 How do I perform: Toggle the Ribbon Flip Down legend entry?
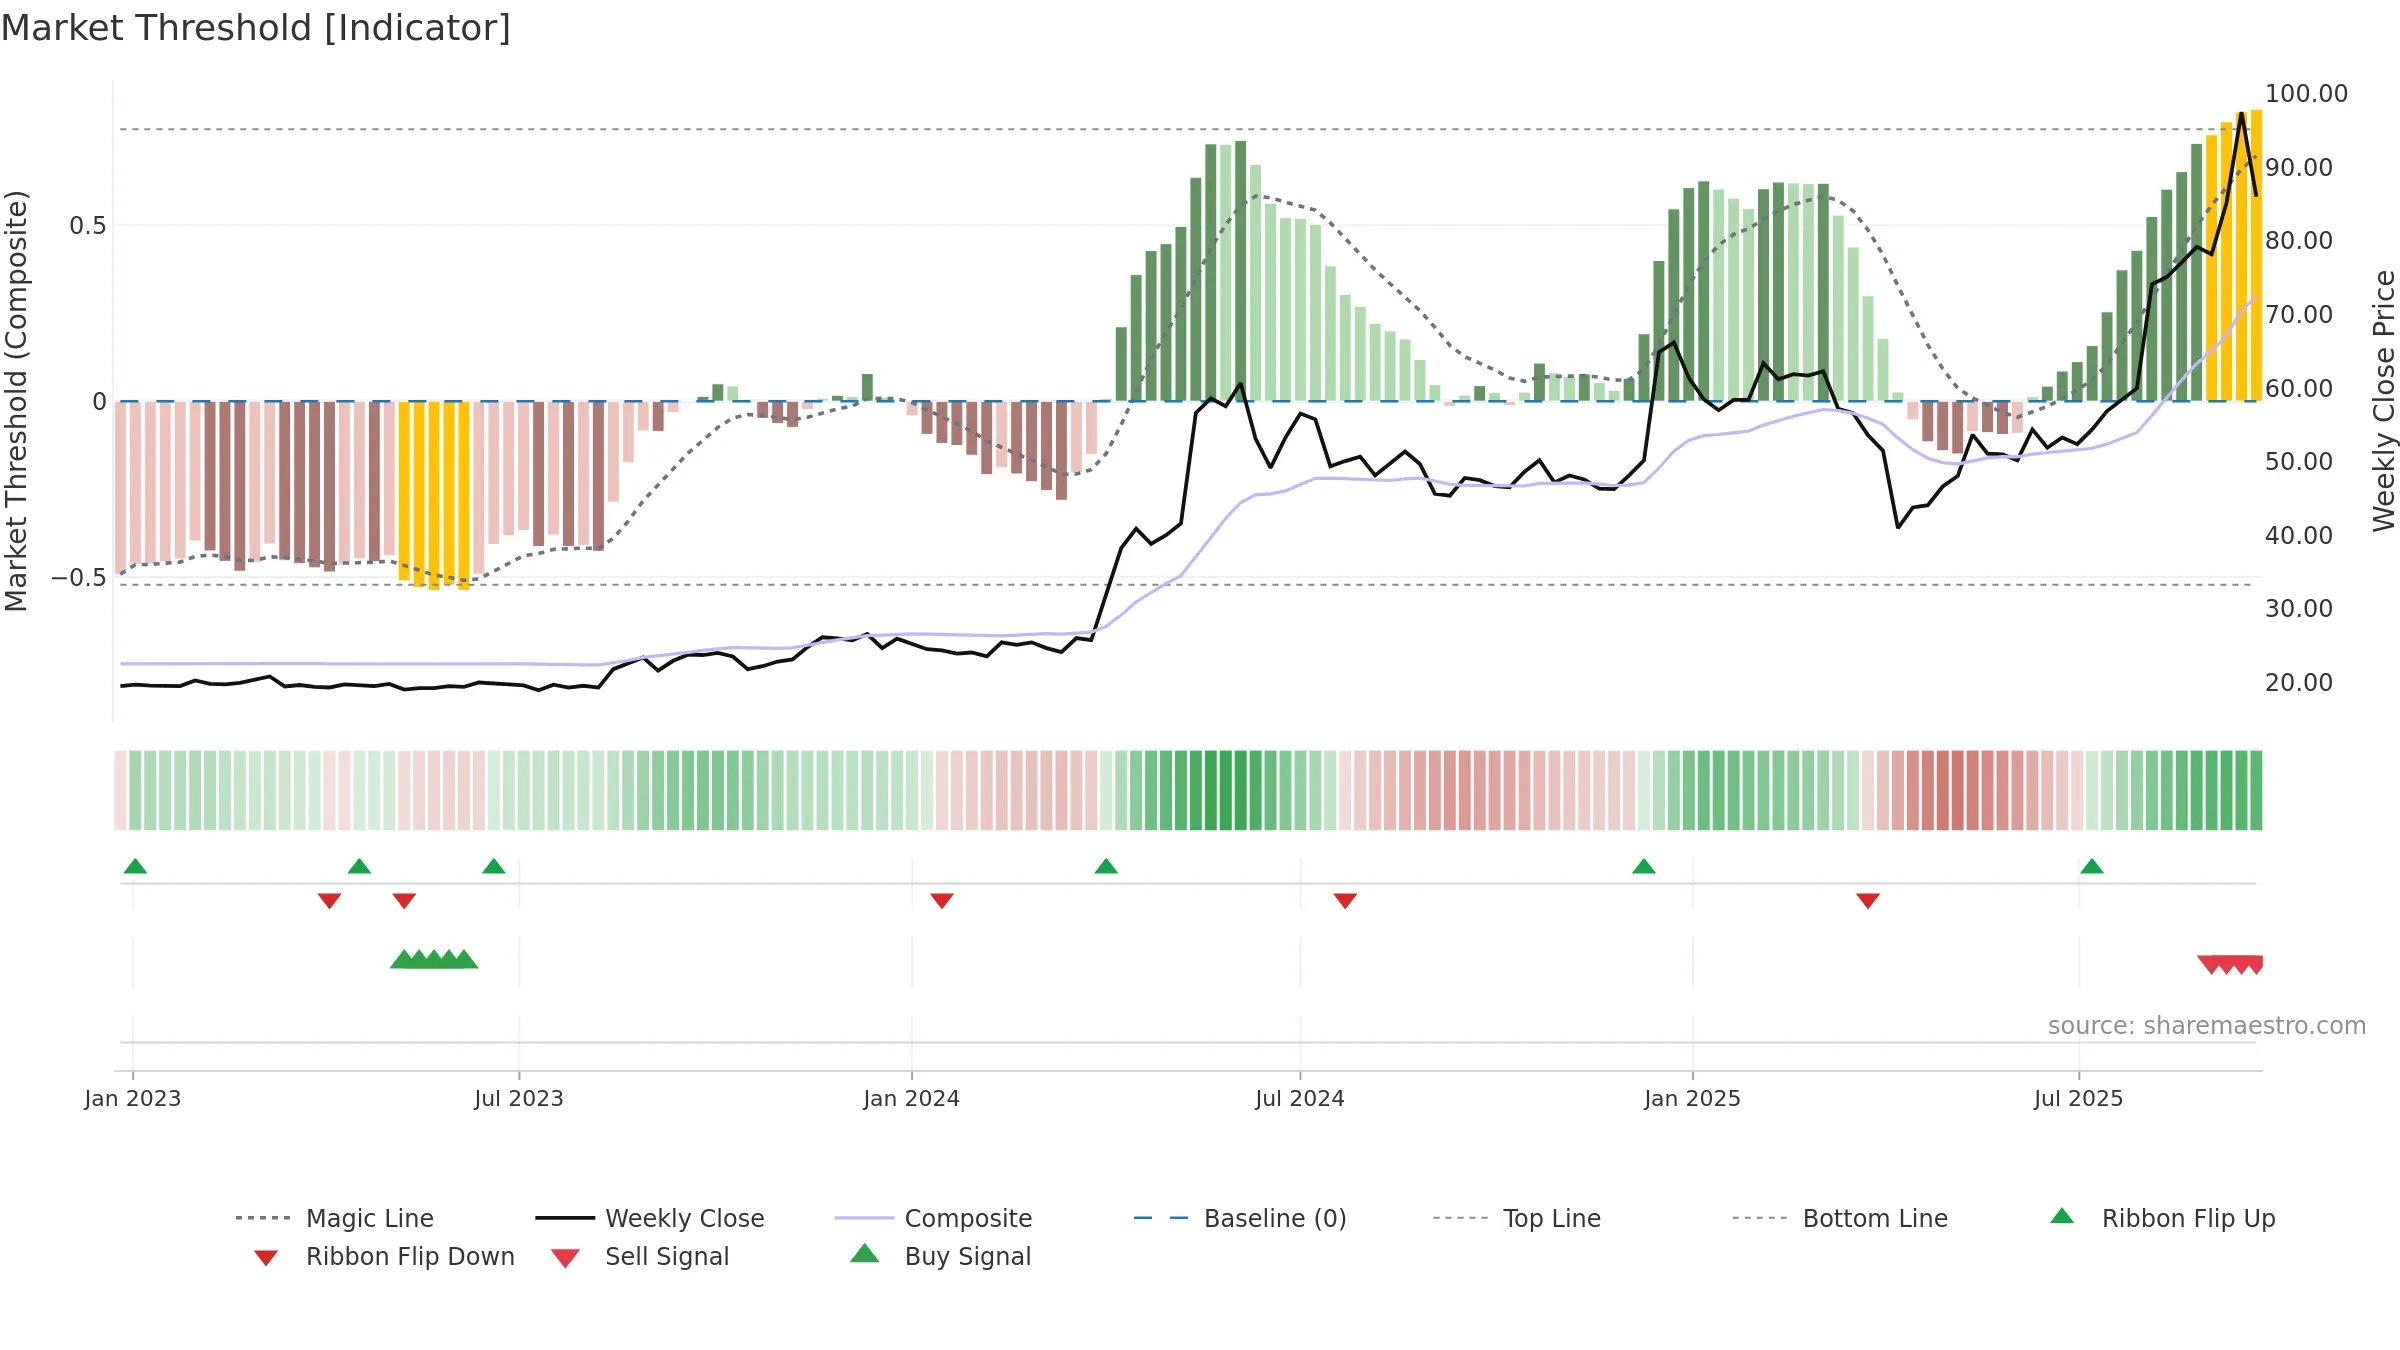pyautogui.click(x=384, y=1256)
